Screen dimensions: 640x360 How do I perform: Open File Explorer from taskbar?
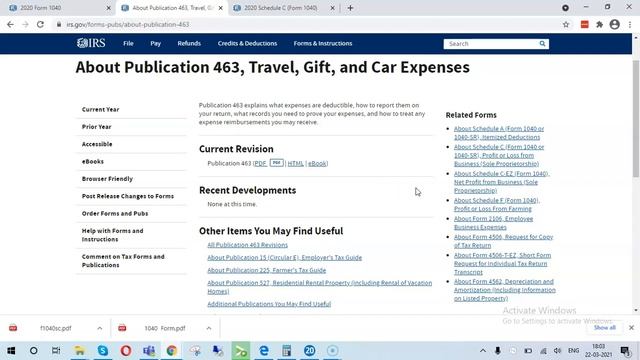pos(79,351)
